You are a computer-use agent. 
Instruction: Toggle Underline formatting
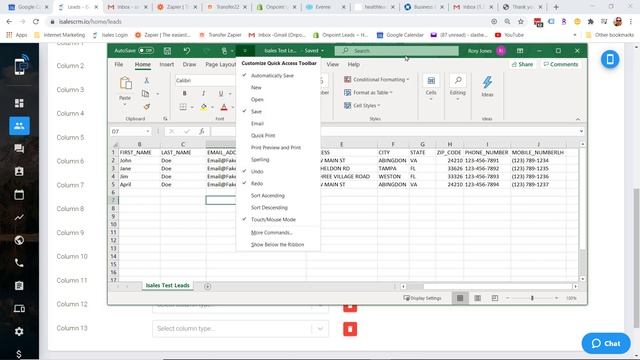pyautogui.click(x=221, y=93)
